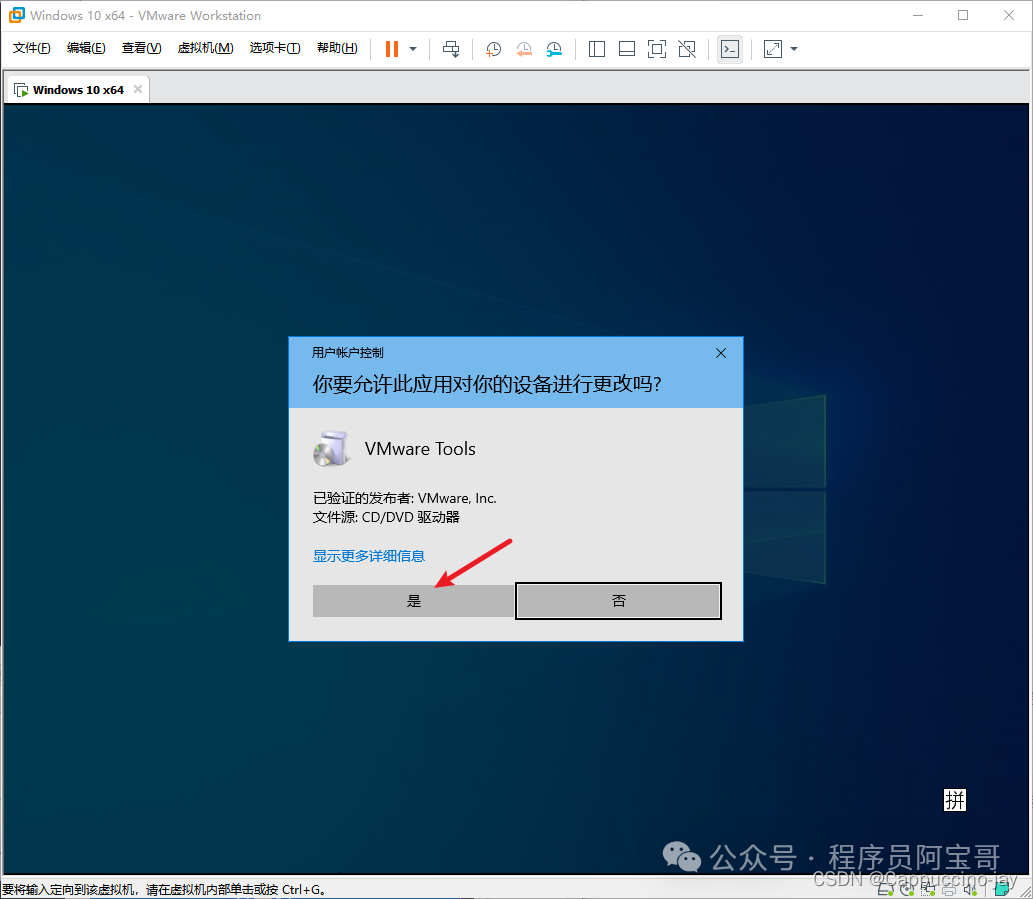Close the 用户帐户控制 dialog
Viewport: 1033px width, 899px height.
[x=721, y=353]
